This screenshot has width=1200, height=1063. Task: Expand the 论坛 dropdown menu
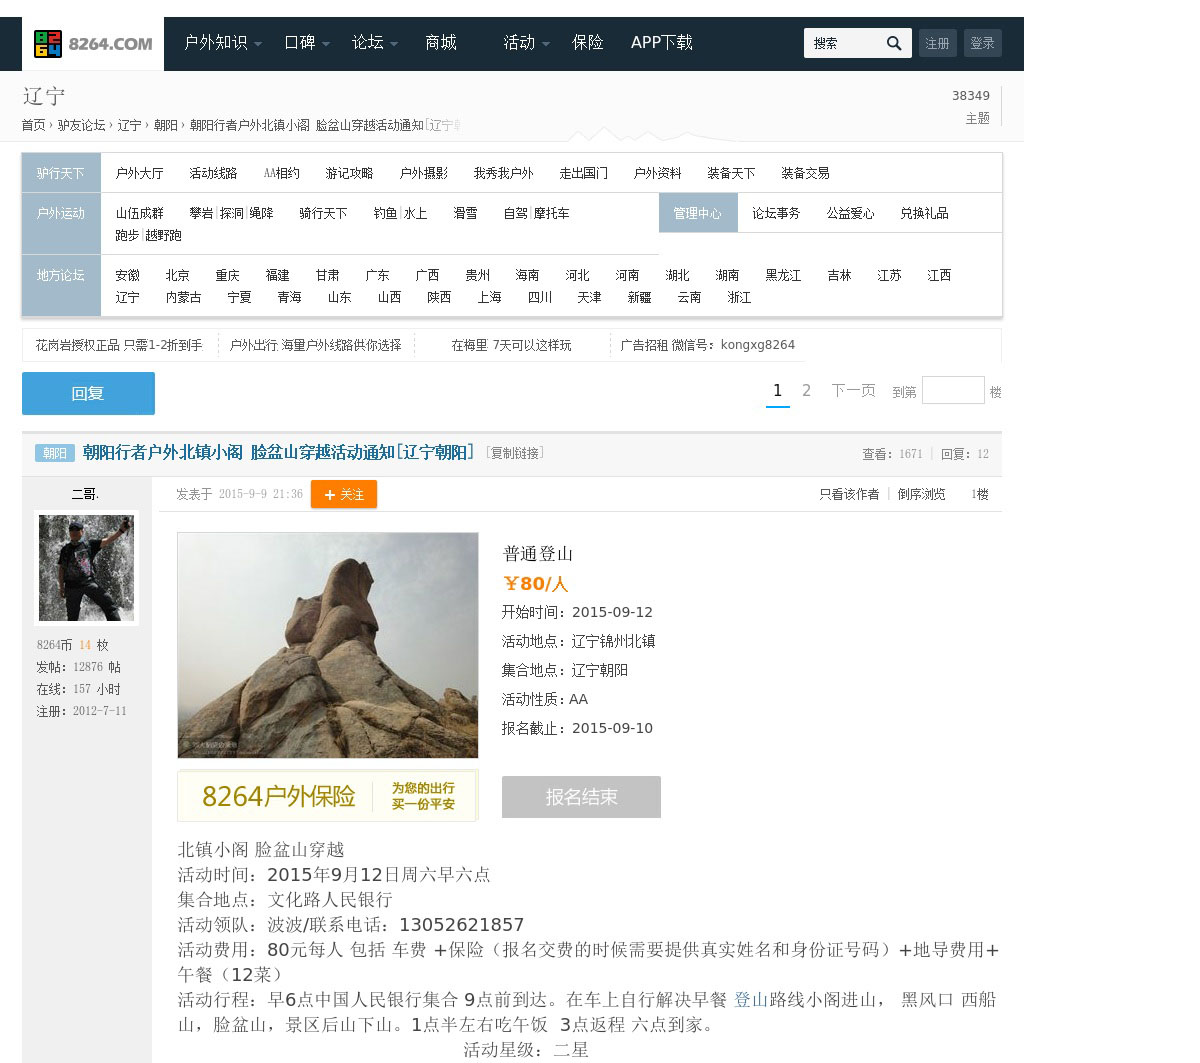coord(374,43)
